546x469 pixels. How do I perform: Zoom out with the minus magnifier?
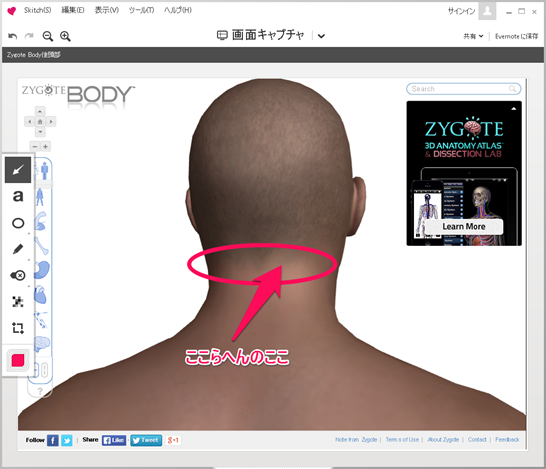pyautogui.click(x=48, y=36)
